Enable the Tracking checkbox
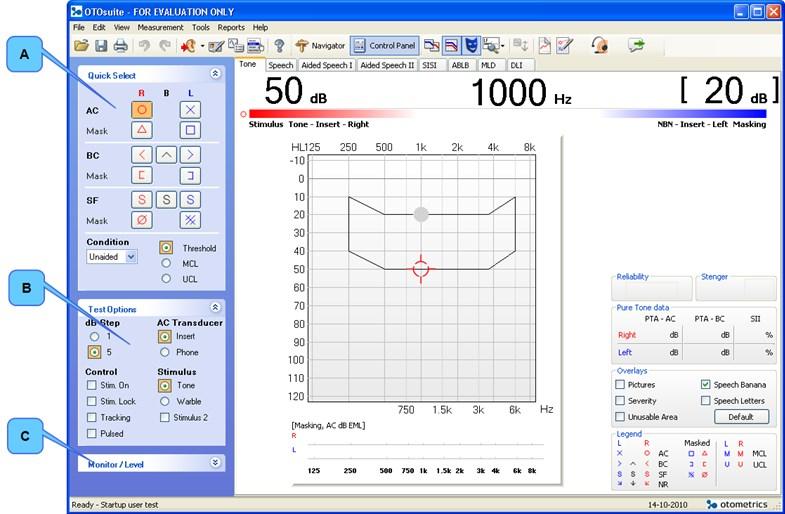 [92, 417]
